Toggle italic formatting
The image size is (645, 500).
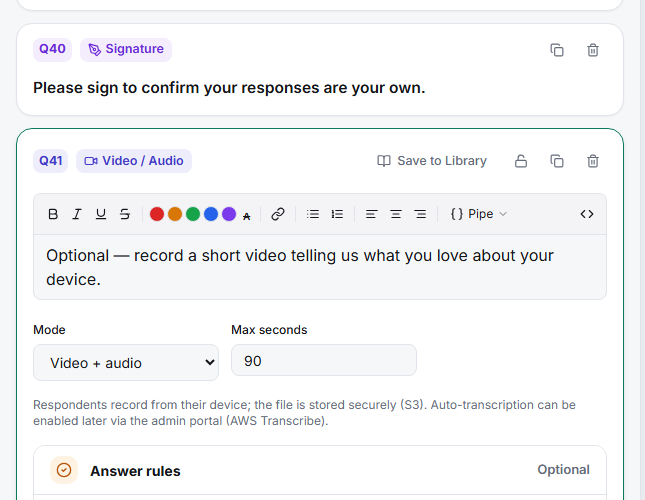(x=77, y=214)
